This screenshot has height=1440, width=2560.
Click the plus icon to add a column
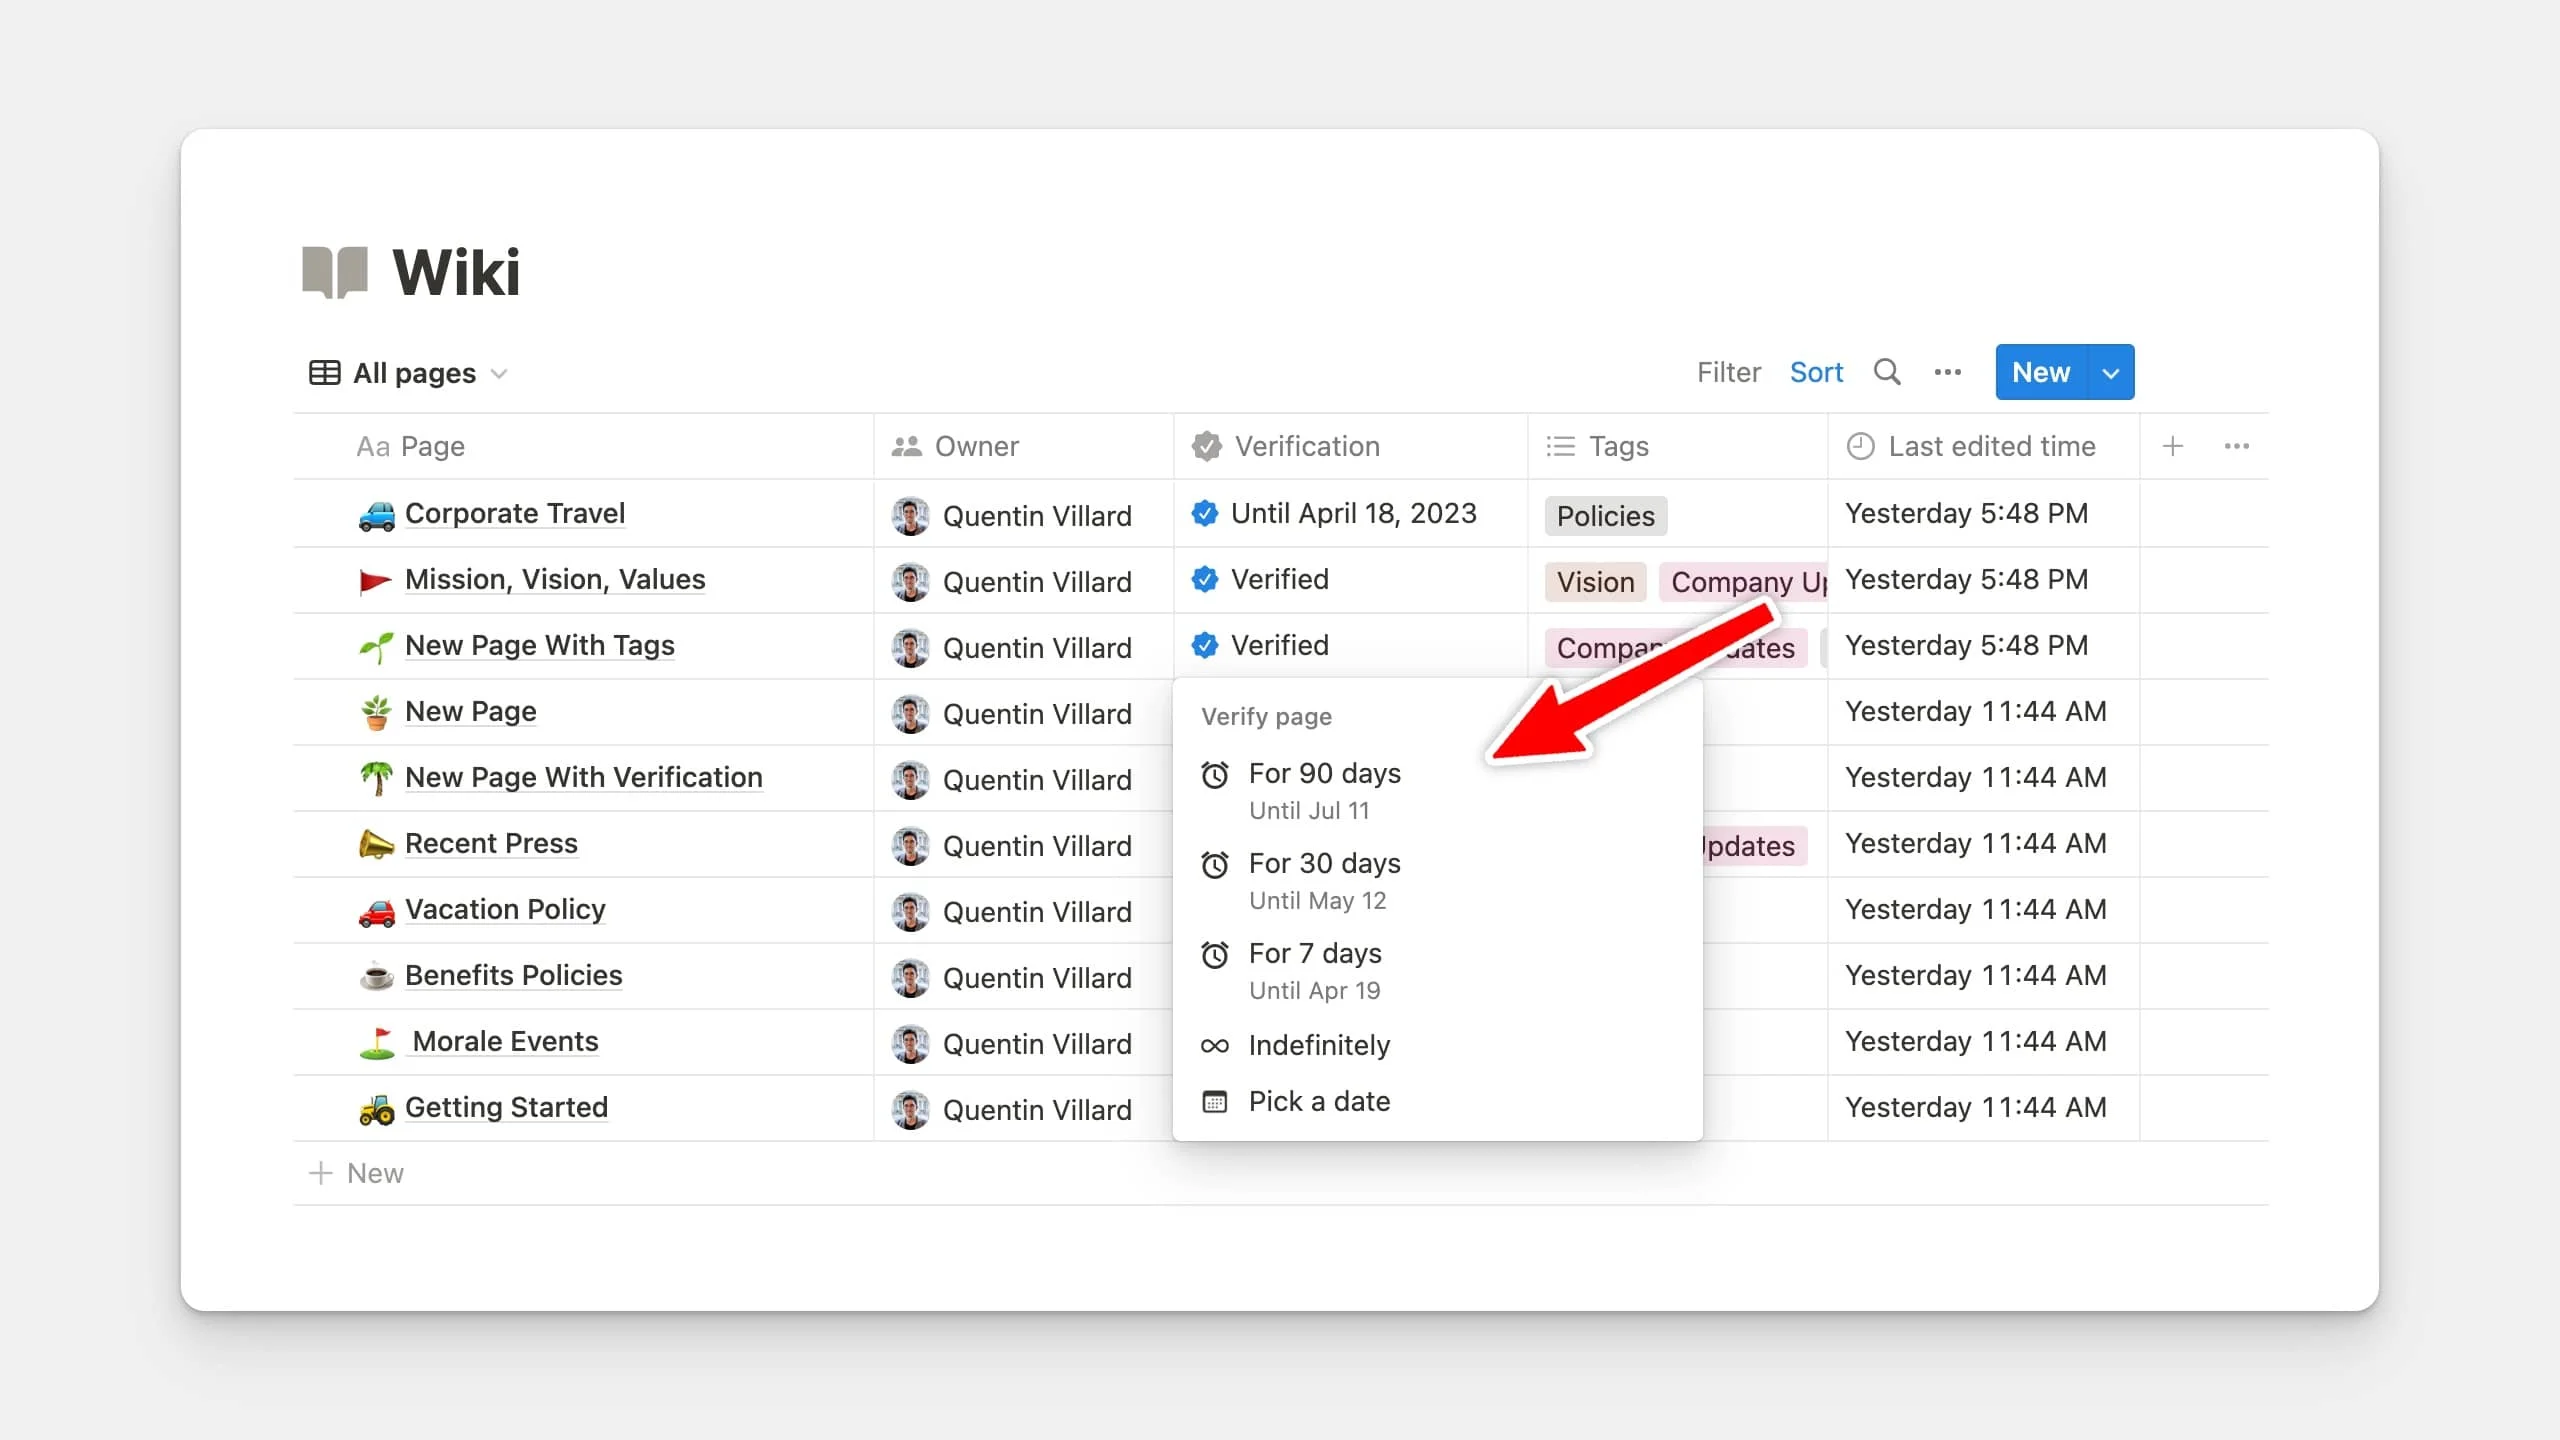click(x=2173, y=446)
